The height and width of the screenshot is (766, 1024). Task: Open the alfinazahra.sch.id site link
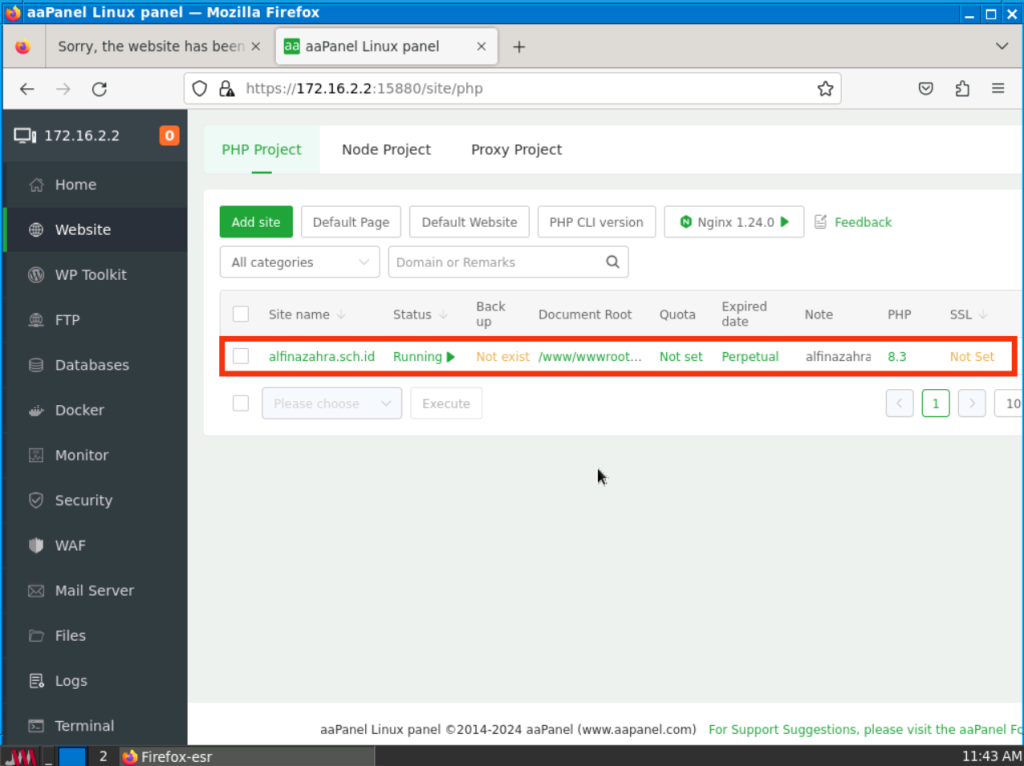click(321, 356)
